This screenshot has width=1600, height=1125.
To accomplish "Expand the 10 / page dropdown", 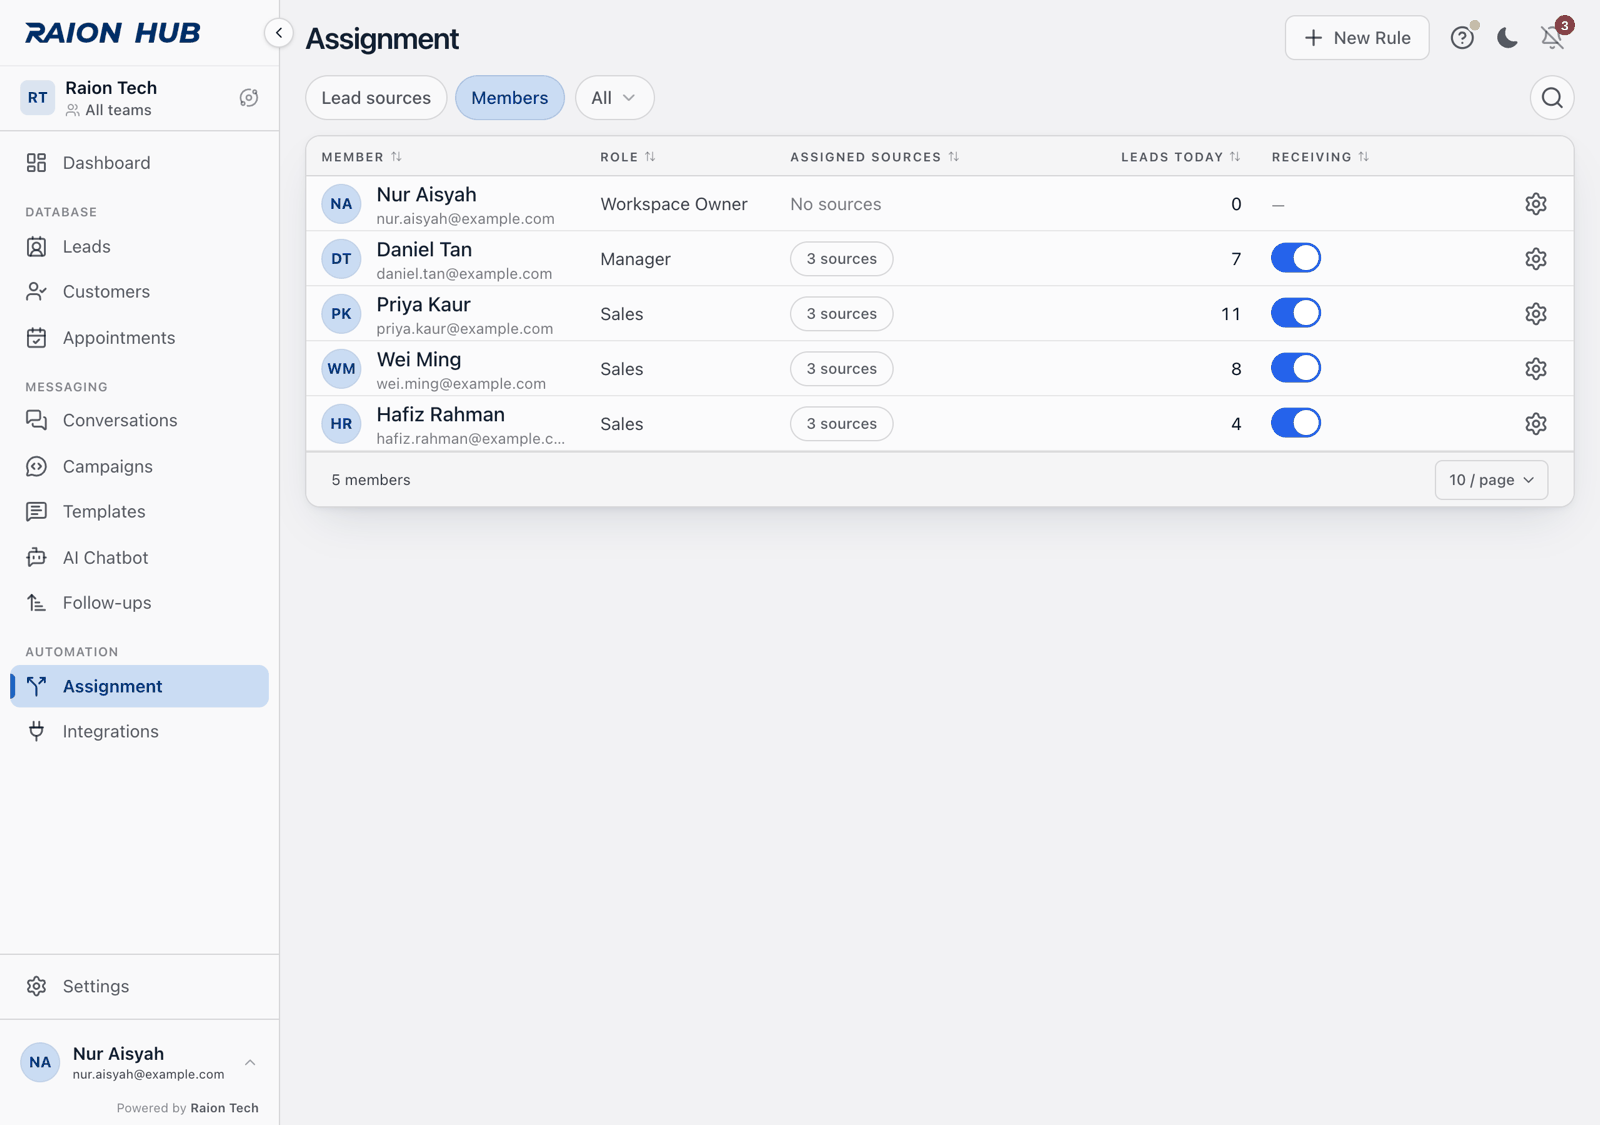I will click(1491, 480).
